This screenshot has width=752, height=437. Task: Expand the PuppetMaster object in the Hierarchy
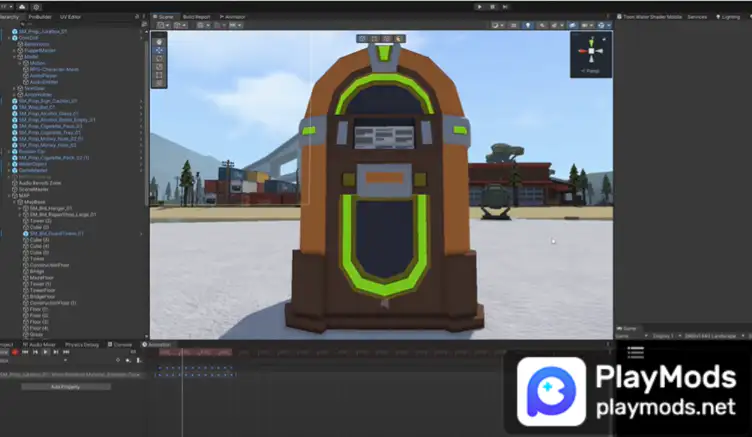14,50
